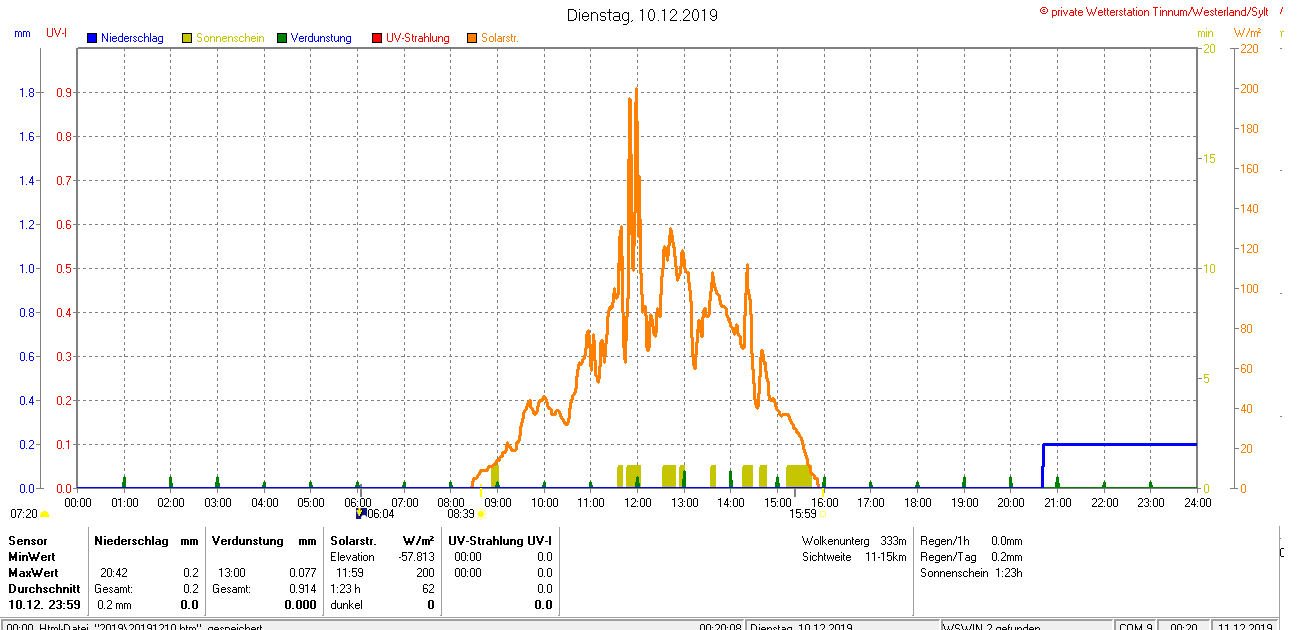The height and width of the screenshot is (630, 1310).
Task: Click the red UV-Strahlung legend swatch
Action: [x=377, y=38]
